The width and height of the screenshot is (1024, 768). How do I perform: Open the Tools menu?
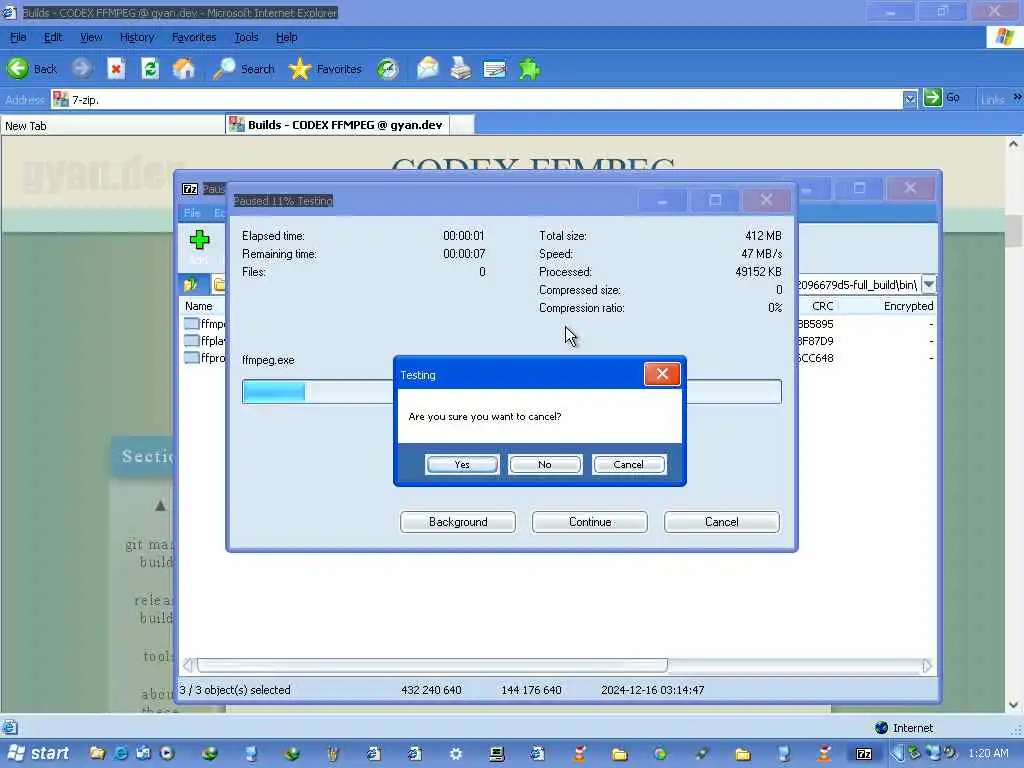click(x=246, y=37)
